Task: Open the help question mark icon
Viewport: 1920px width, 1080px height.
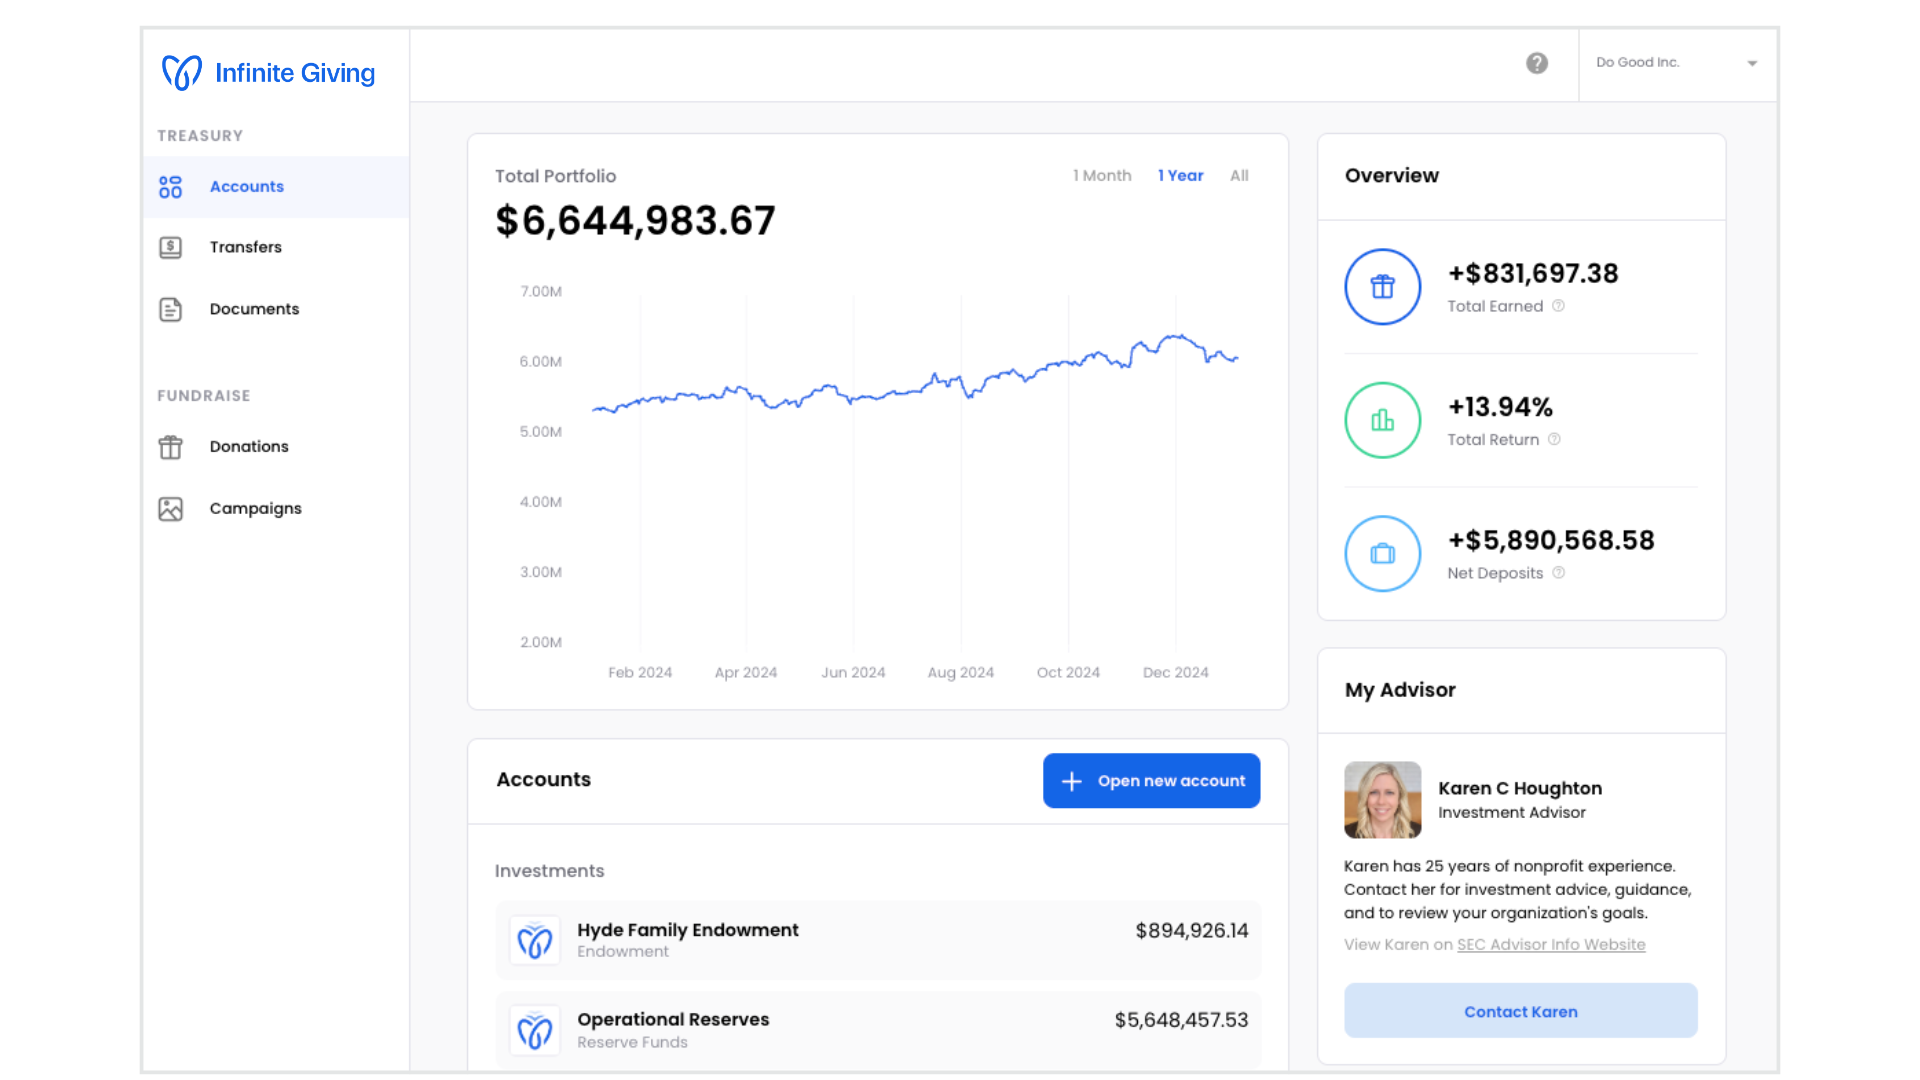Action: click(x=1537, y=63)
